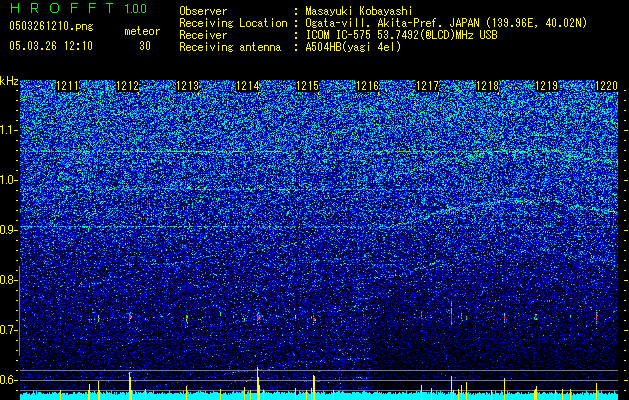
Task: Click the 'meteor' label
Action: (x=142, y=31)
